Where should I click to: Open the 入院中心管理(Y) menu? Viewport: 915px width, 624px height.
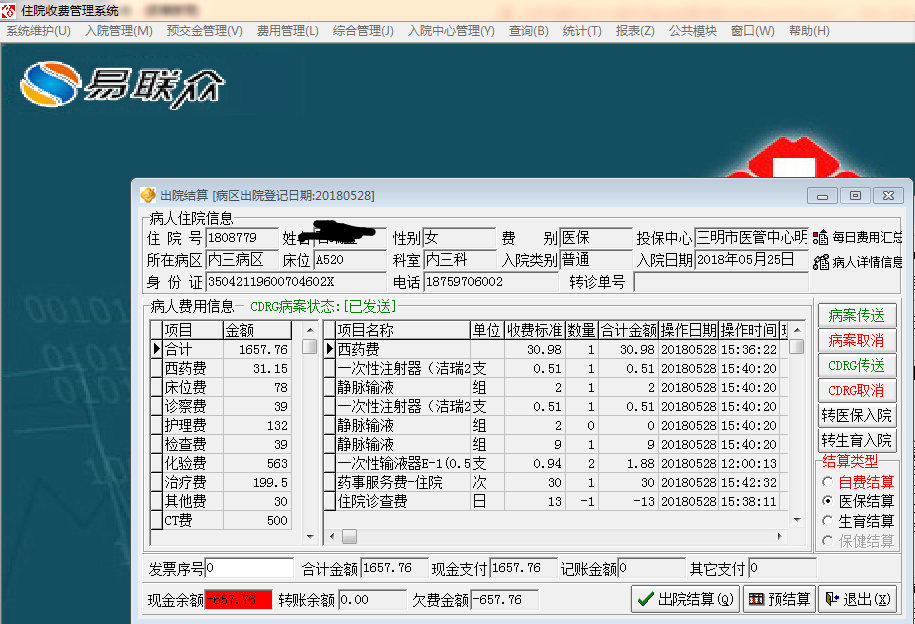pos(451,31)
